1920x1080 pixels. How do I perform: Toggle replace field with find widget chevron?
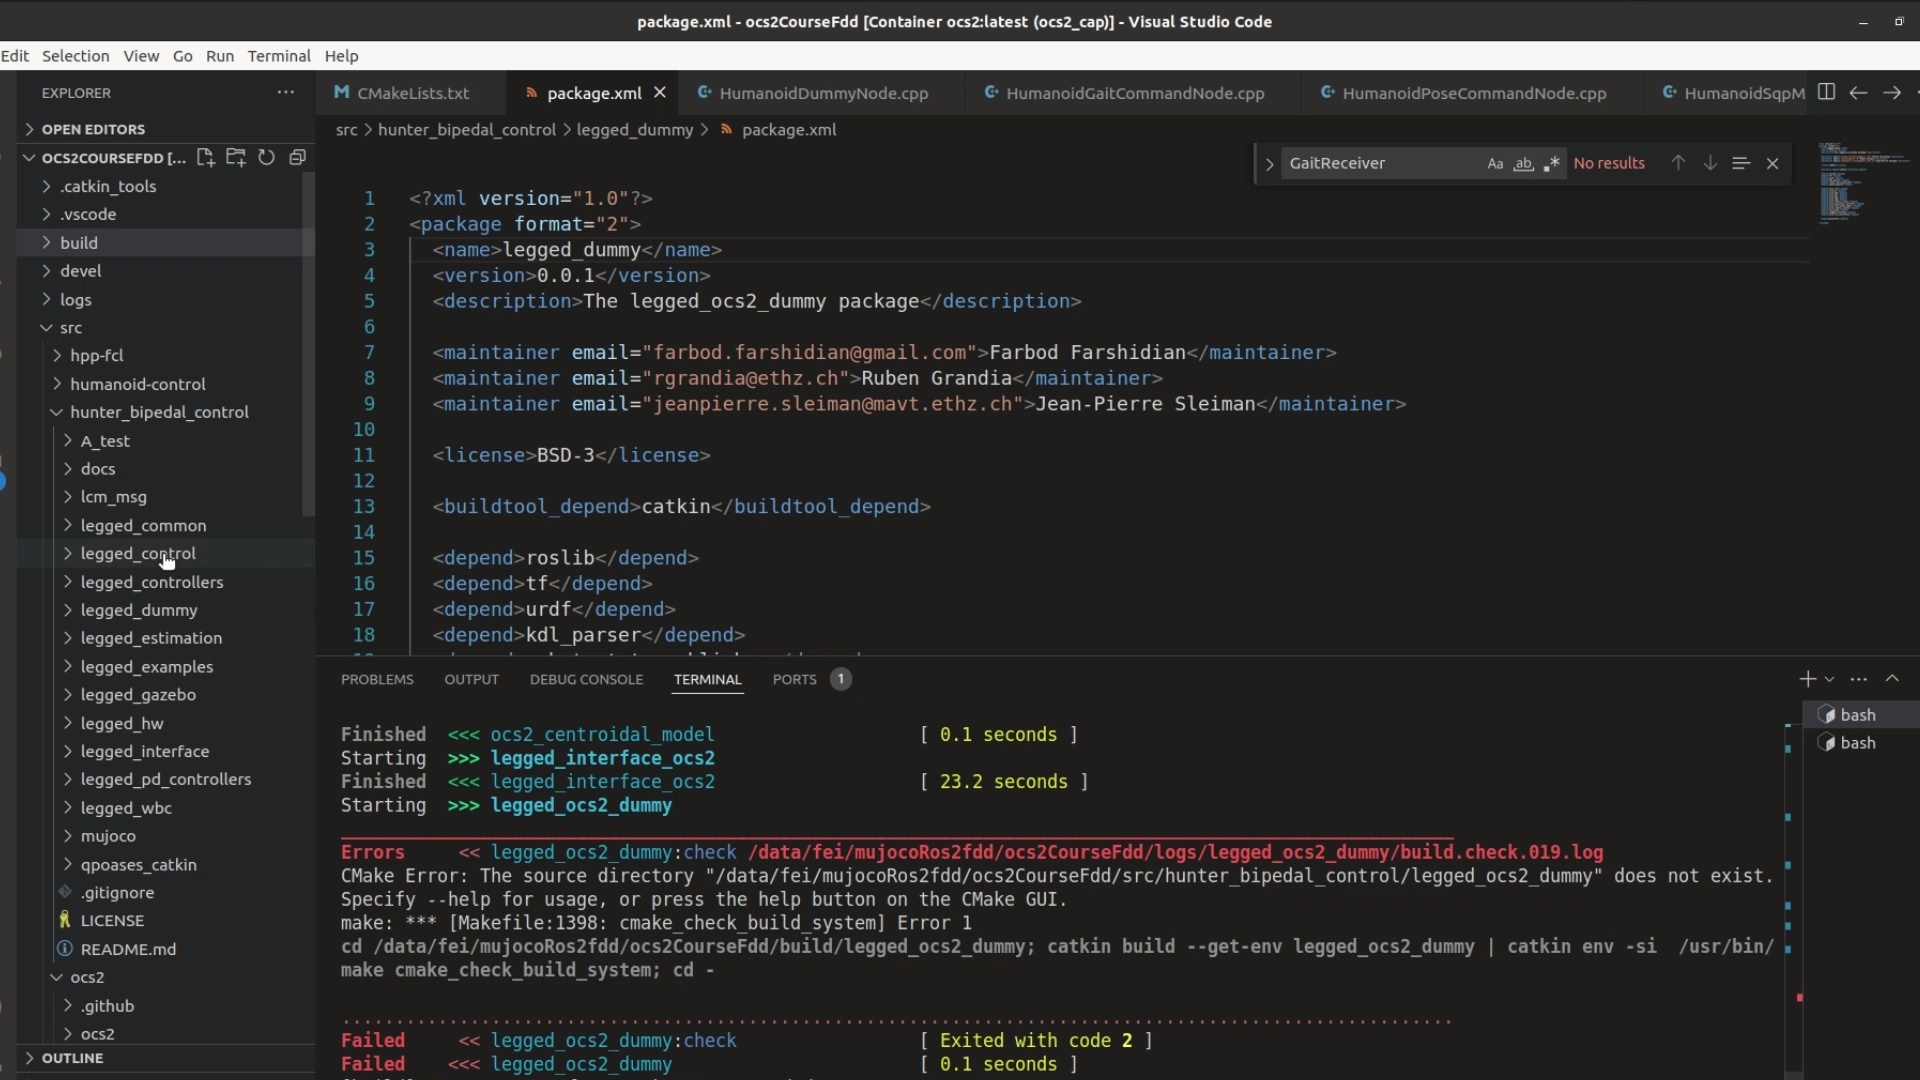(x=1269, y=164)
